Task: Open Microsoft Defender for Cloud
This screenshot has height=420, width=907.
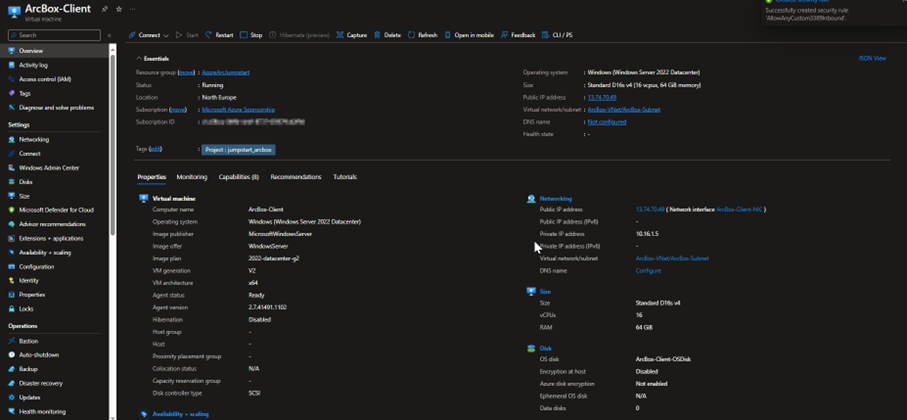Action: 56,210
